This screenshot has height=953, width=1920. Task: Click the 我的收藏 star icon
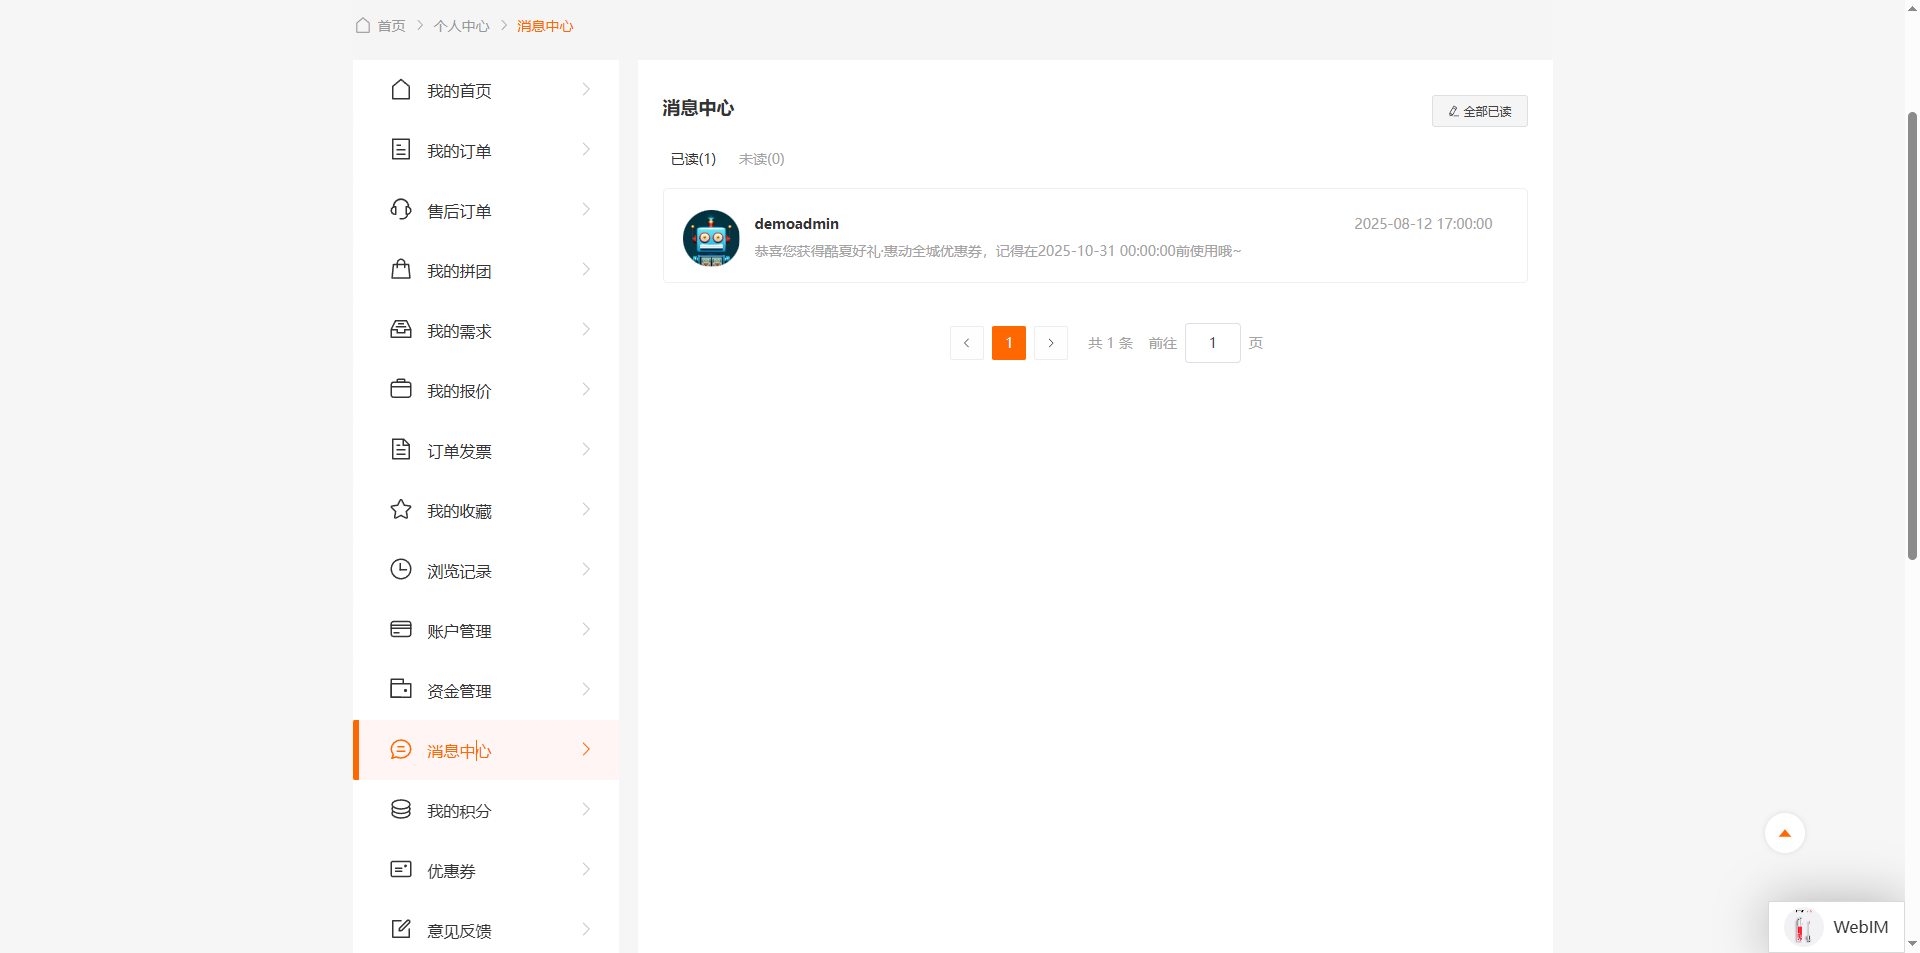pos(401,510)
